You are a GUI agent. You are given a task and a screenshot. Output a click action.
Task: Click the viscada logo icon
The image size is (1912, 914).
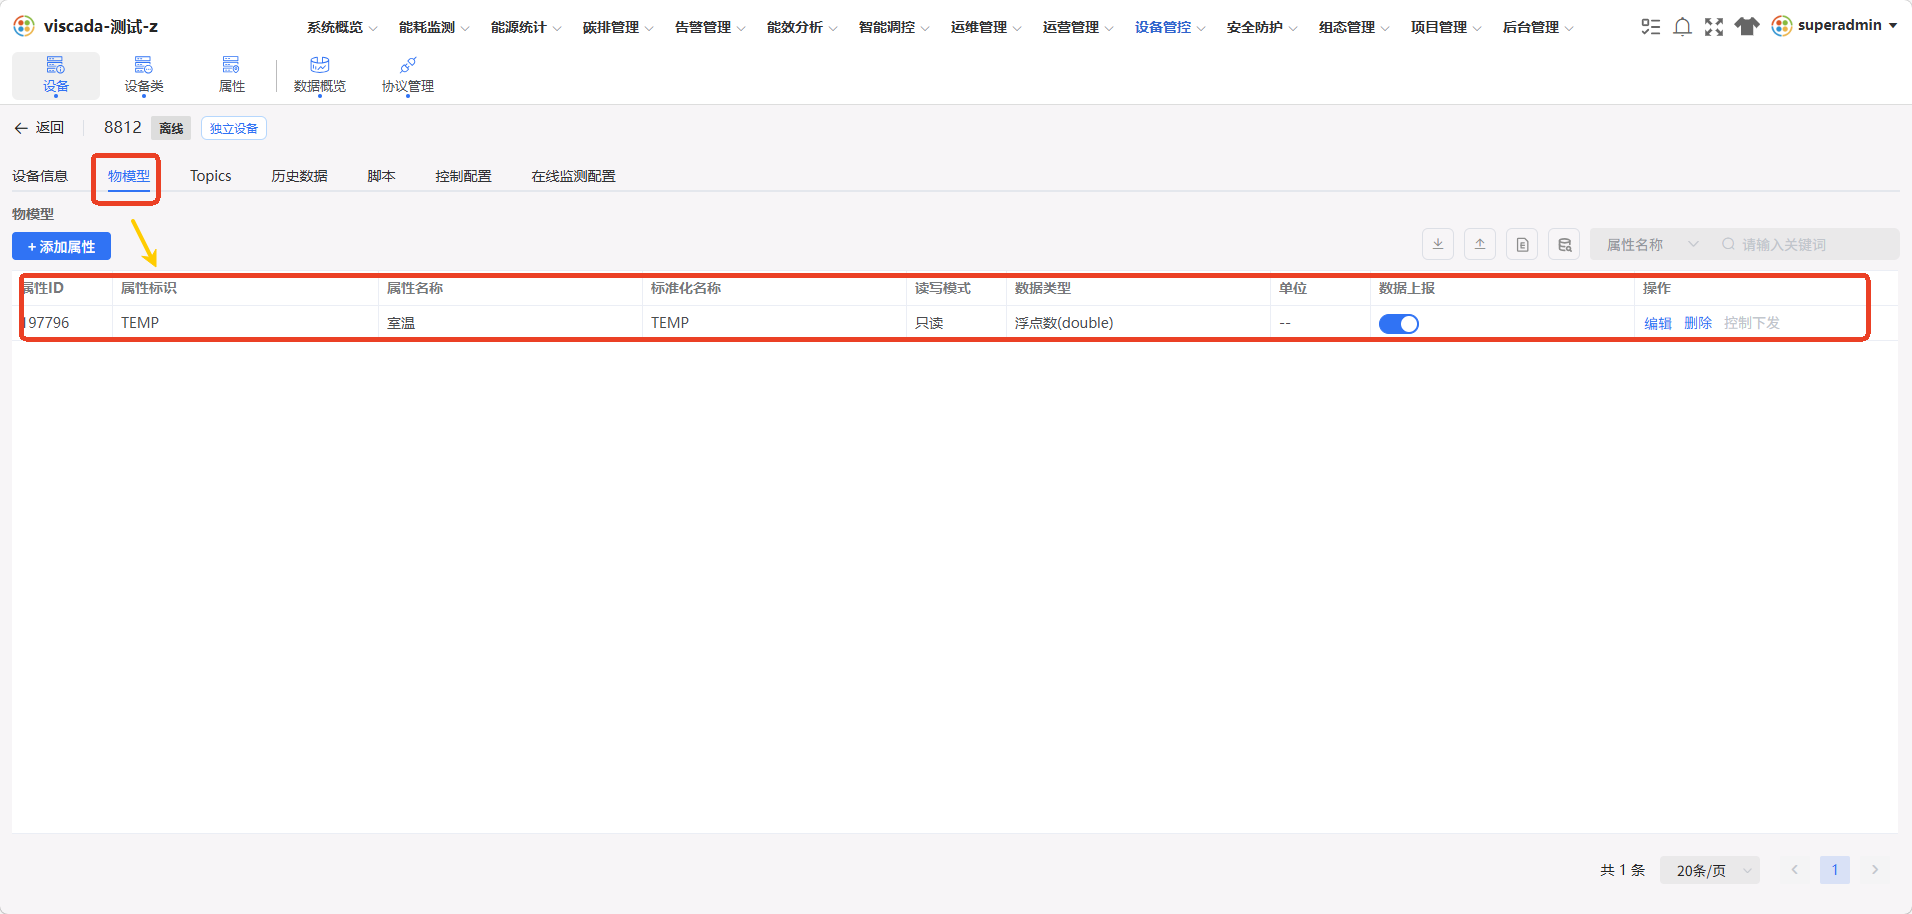click(x=24, y=26)
